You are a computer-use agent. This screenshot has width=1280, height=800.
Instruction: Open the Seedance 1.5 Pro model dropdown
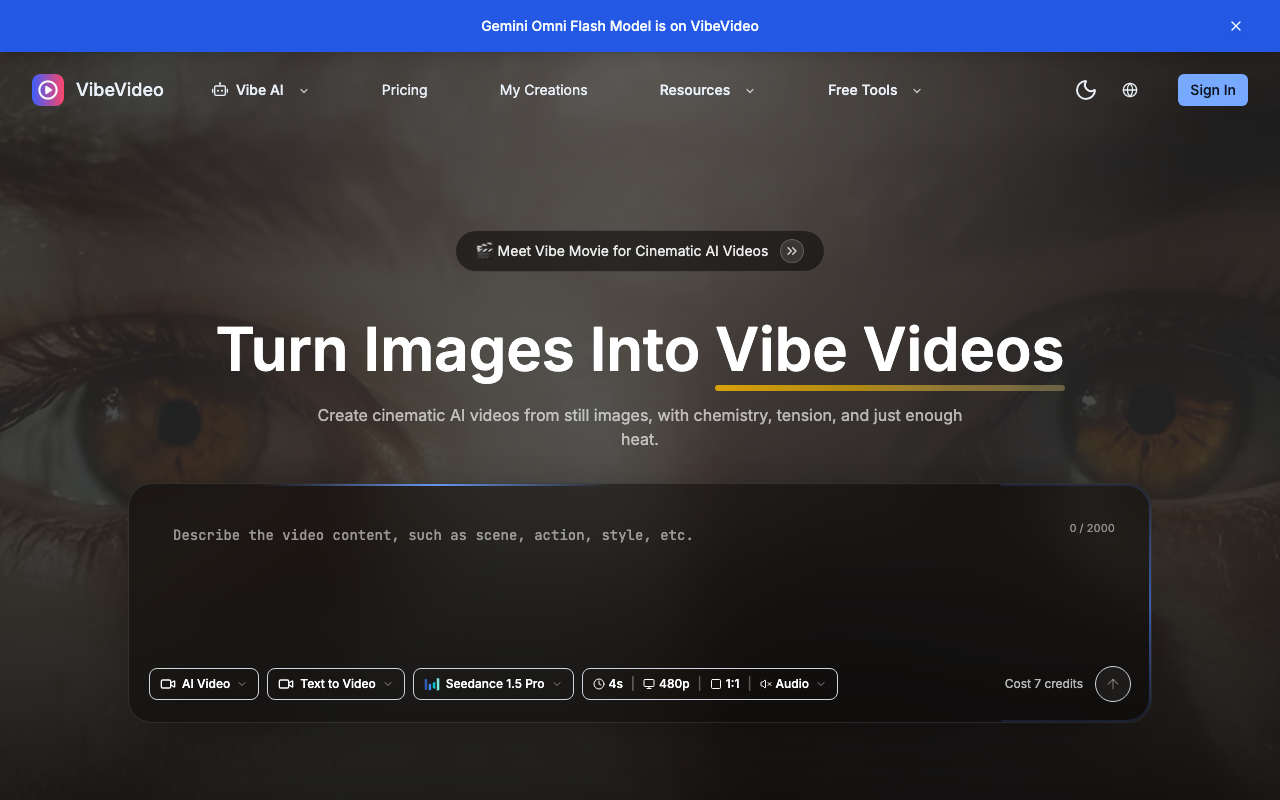[493, 684]
